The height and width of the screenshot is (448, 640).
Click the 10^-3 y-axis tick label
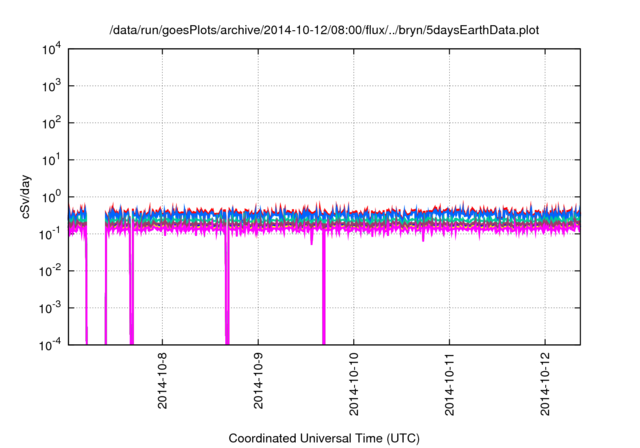pyautogui.click(x=50, y=308)
